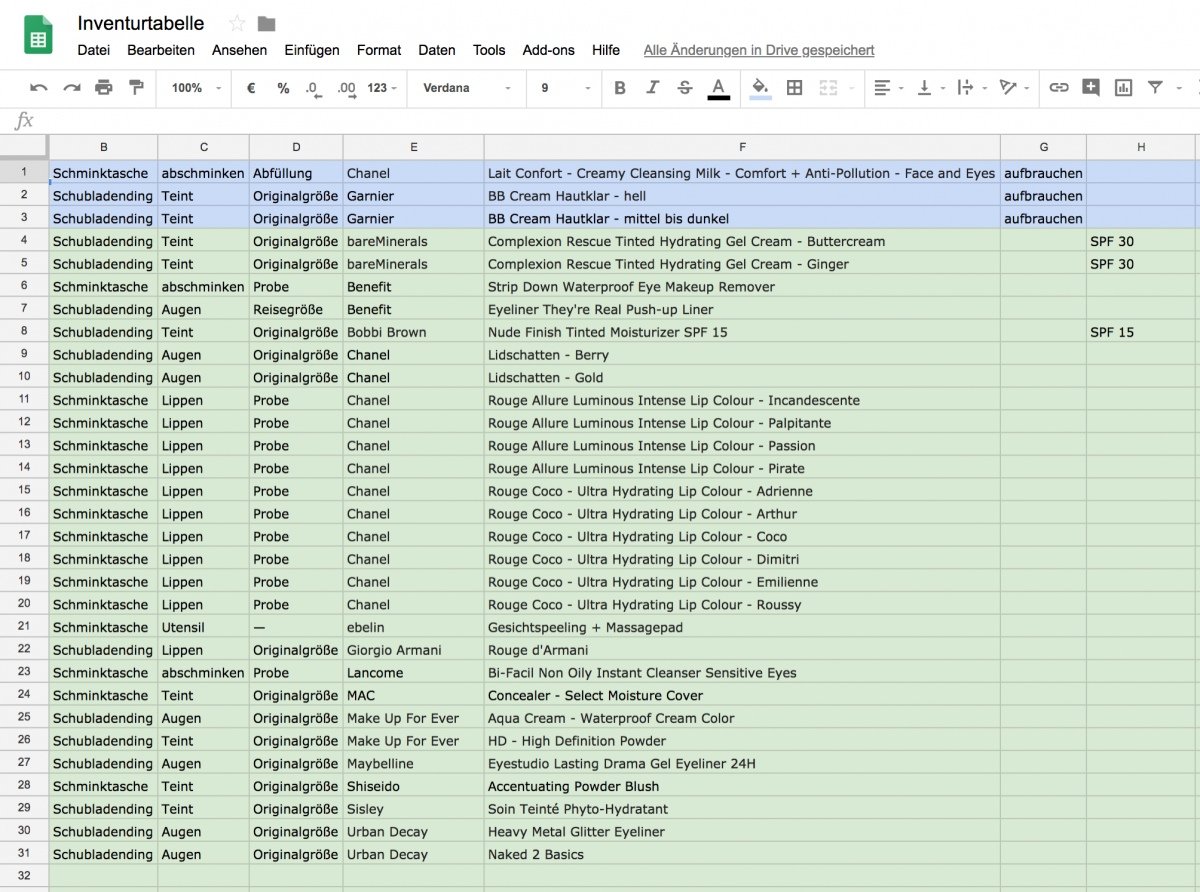Insert link with chain icon
This screenshot has height=892, width=1200.
point(1059,88)
